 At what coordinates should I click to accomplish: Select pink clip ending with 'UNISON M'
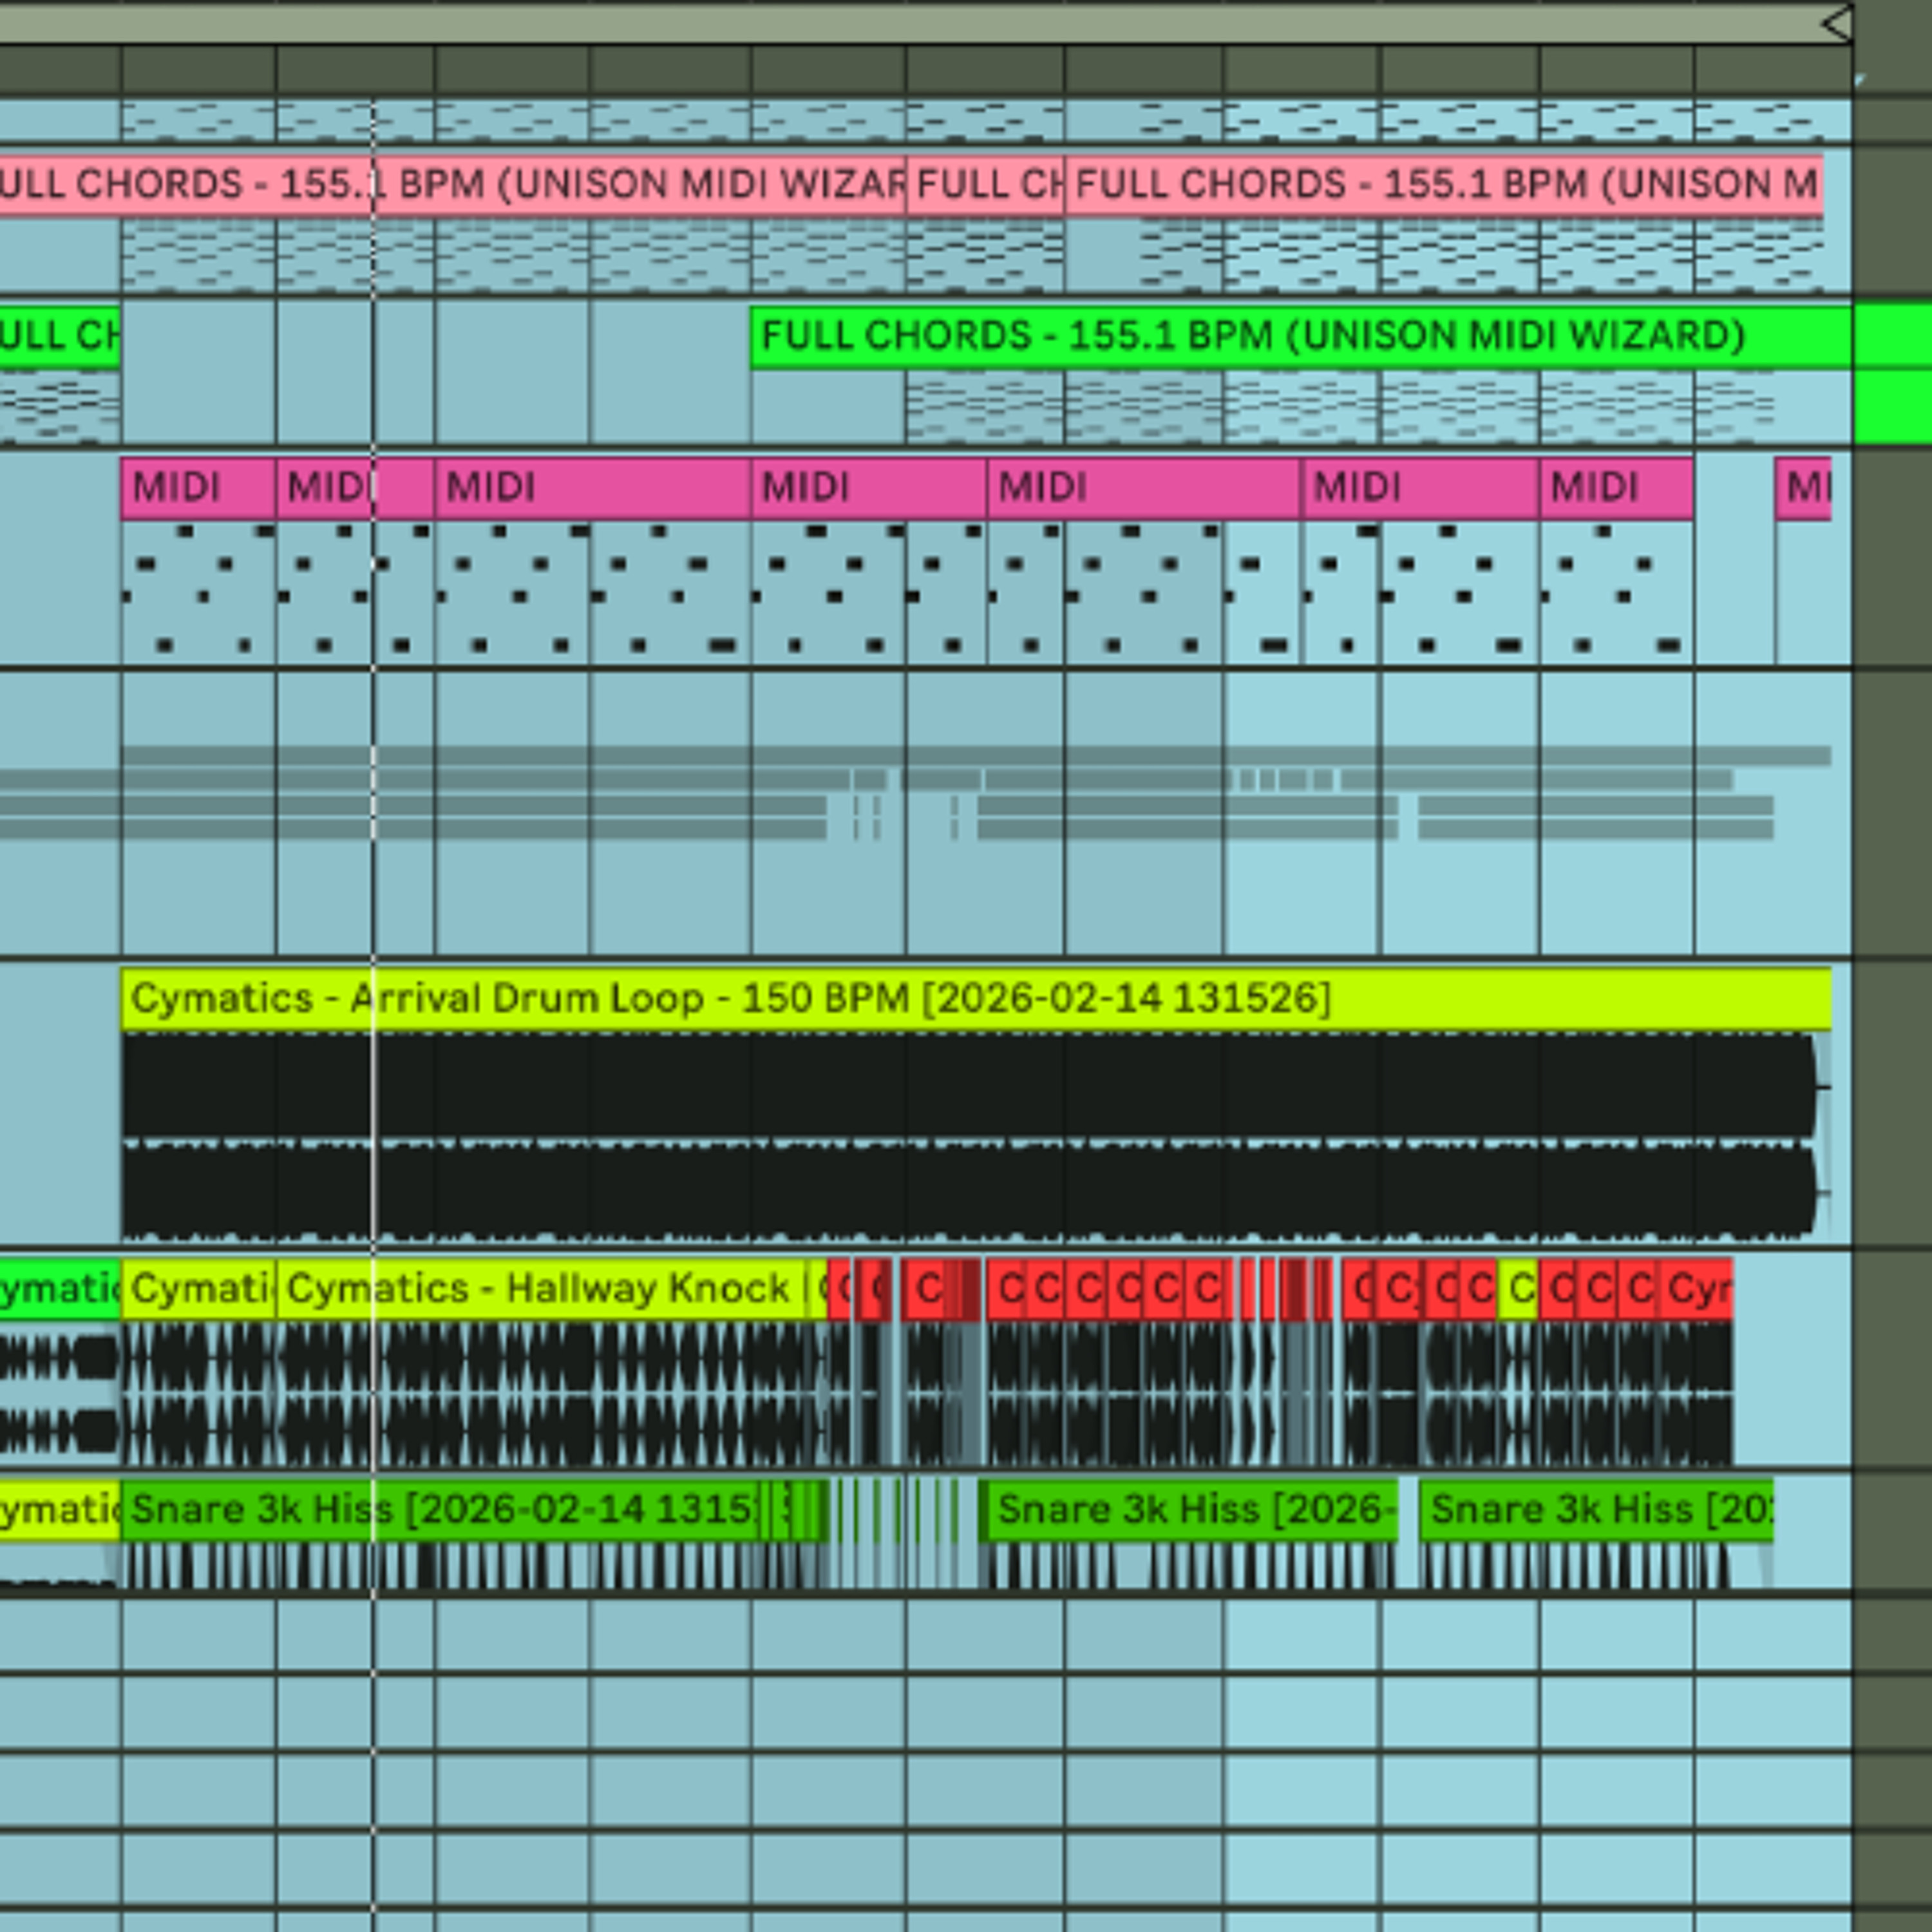click(1444, 185)
